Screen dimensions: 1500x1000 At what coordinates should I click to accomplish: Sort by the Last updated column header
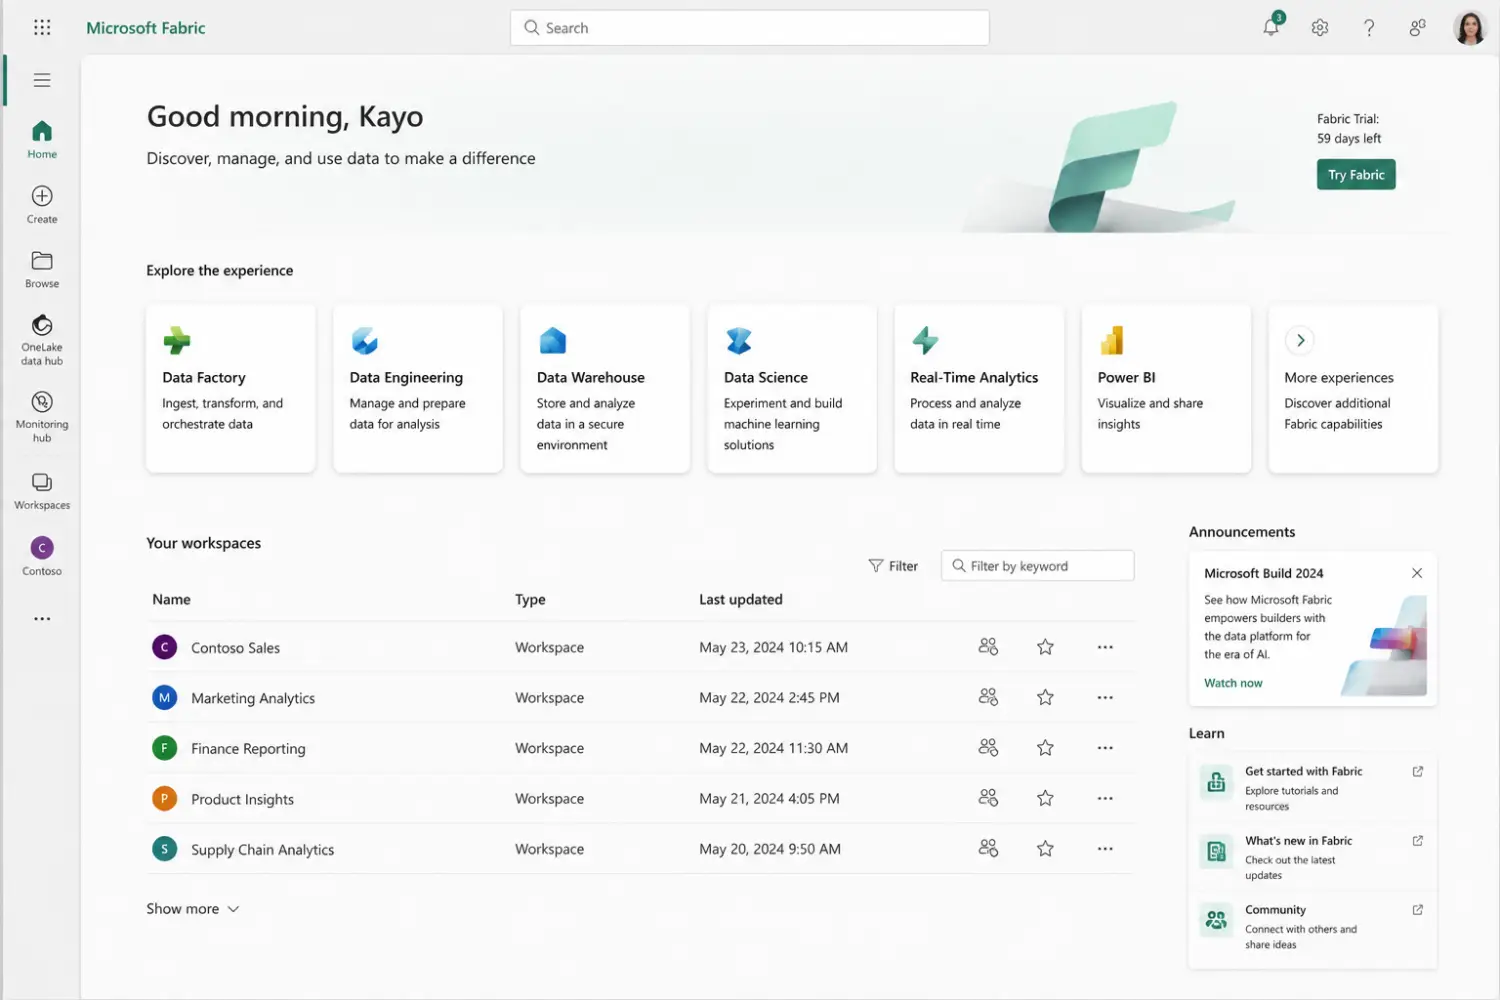pyautogui.click(x=741, y=599)
